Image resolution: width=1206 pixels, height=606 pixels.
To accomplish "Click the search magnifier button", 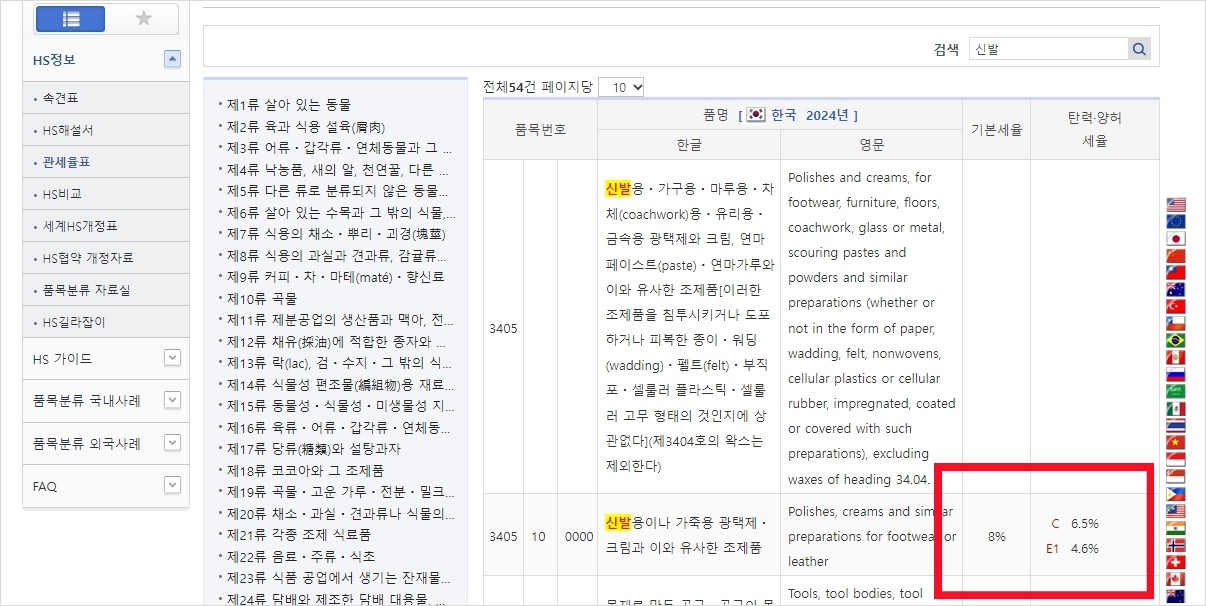I will (x=1139, y=49).
